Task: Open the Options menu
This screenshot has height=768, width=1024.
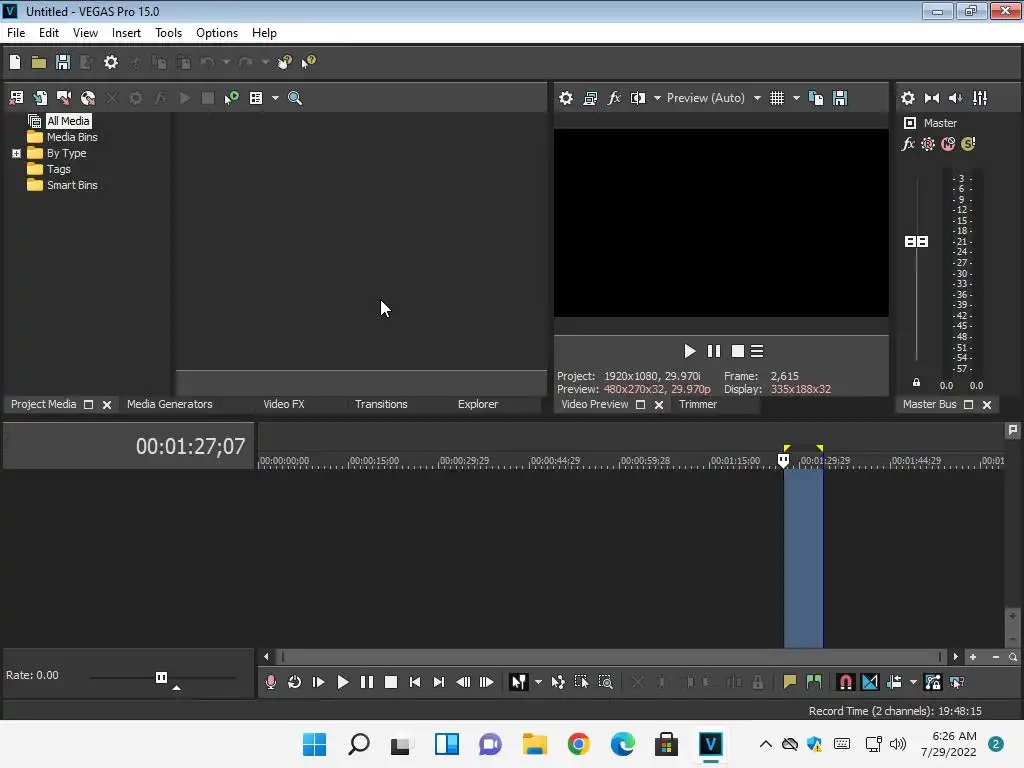Action: click(x=217, y=33)
